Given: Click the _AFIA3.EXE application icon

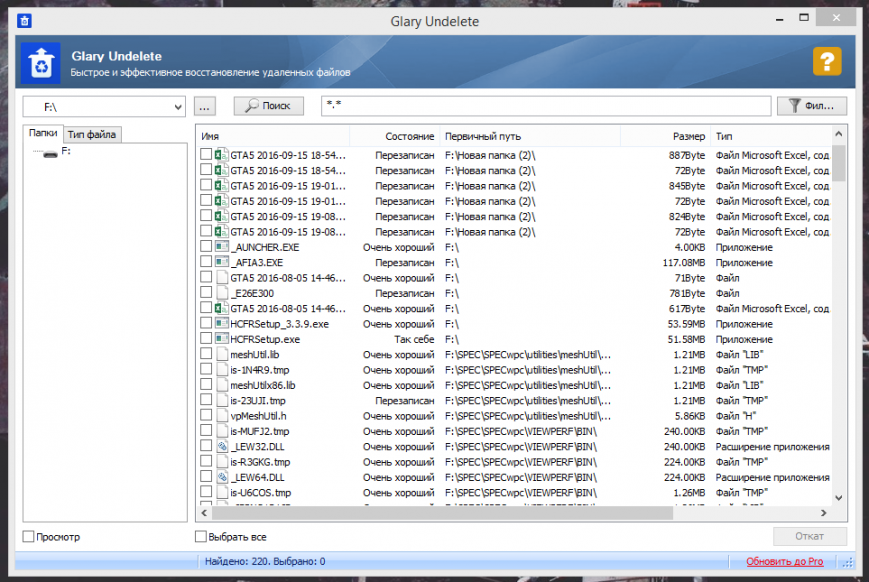Looking at the screenshot, I should (222, 262).
